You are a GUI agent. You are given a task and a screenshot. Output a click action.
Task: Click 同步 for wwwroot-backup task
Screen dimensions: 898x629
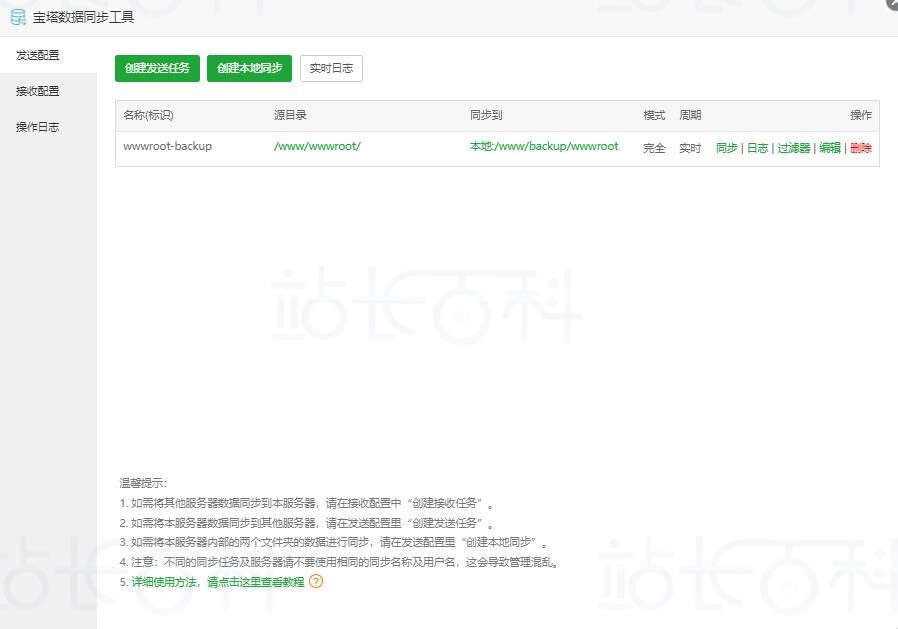tap(726, 148)
